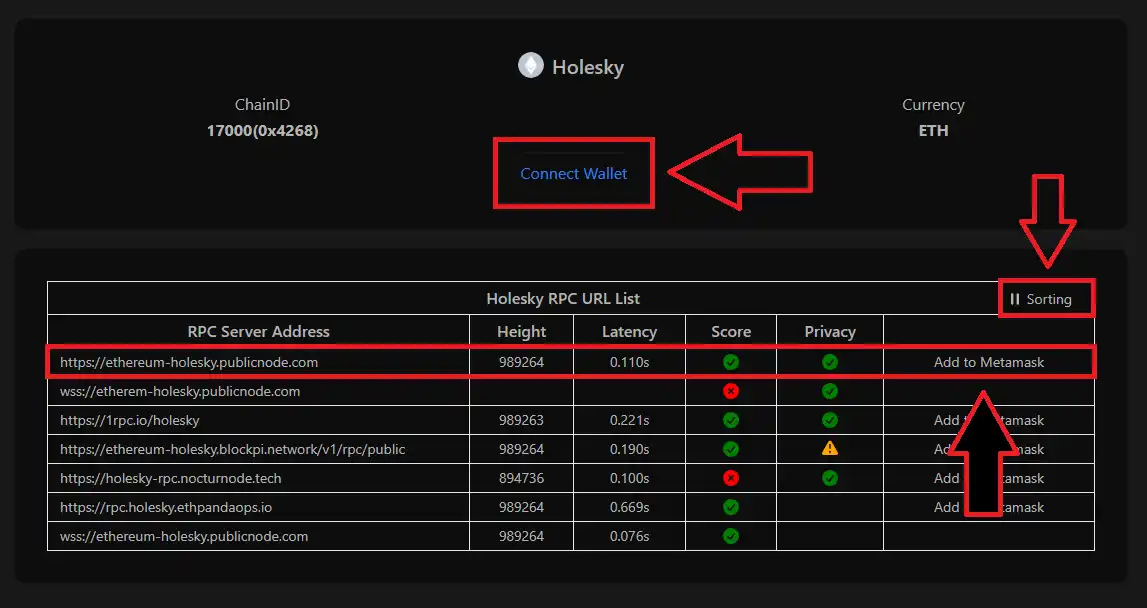
Task: Click the Score column header
Action: pos(731,331)
